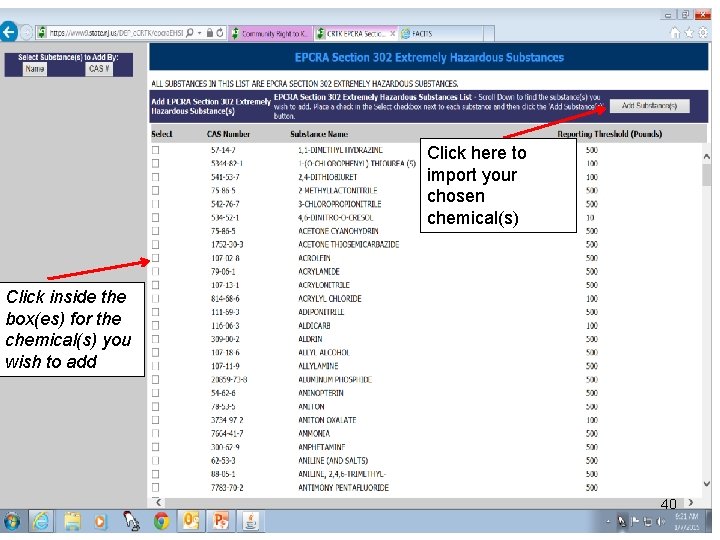The height and width of the screenshot is (540, 720).
Task: Click the penguin app icon on taskbar
Action: pyautogui.click(x=131, y=522)
